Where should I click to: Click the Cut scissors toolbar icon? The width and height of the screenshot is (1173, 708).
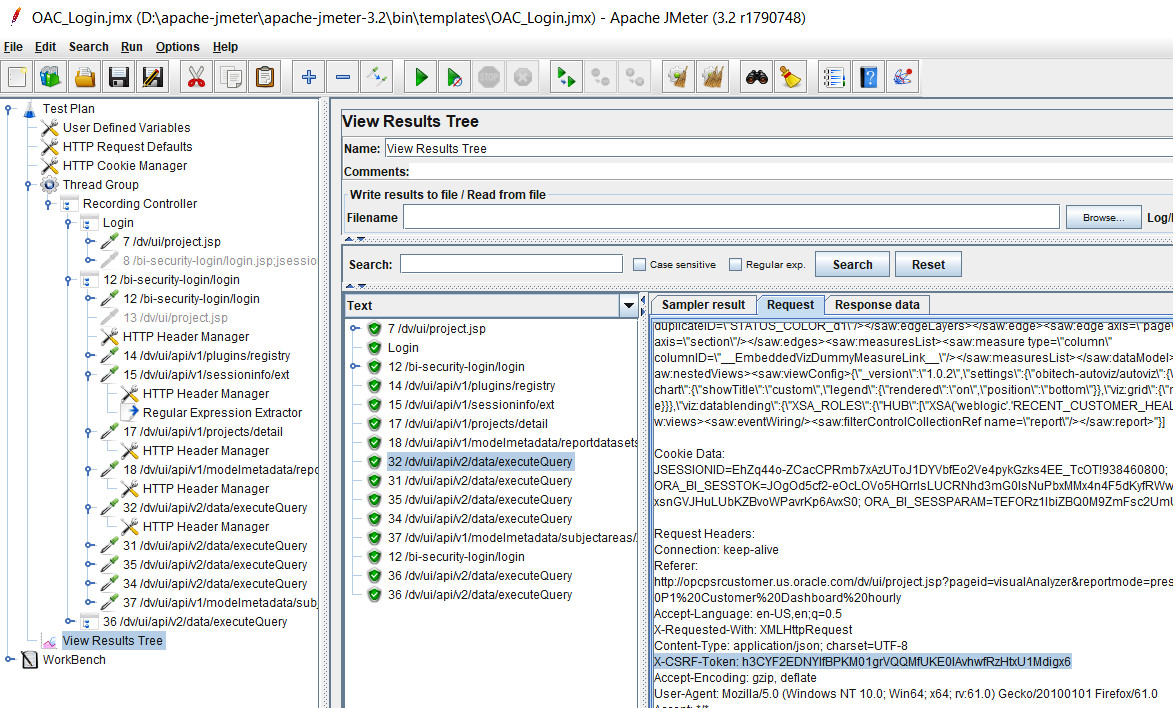point(196,76)
